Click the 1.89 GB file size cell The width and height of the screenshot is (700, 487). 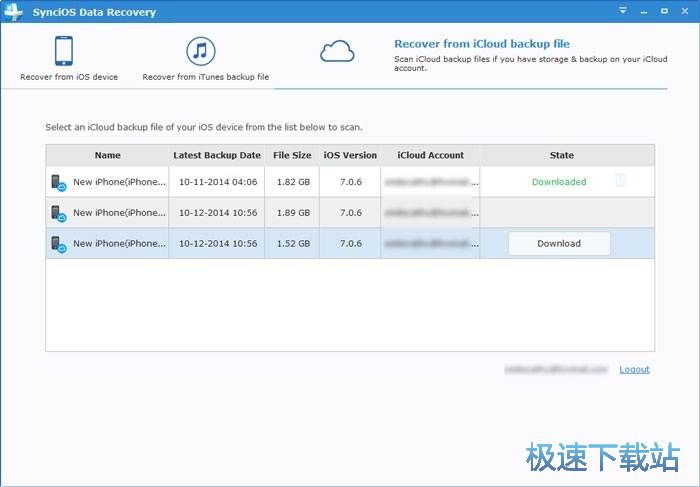pos(293,213)
